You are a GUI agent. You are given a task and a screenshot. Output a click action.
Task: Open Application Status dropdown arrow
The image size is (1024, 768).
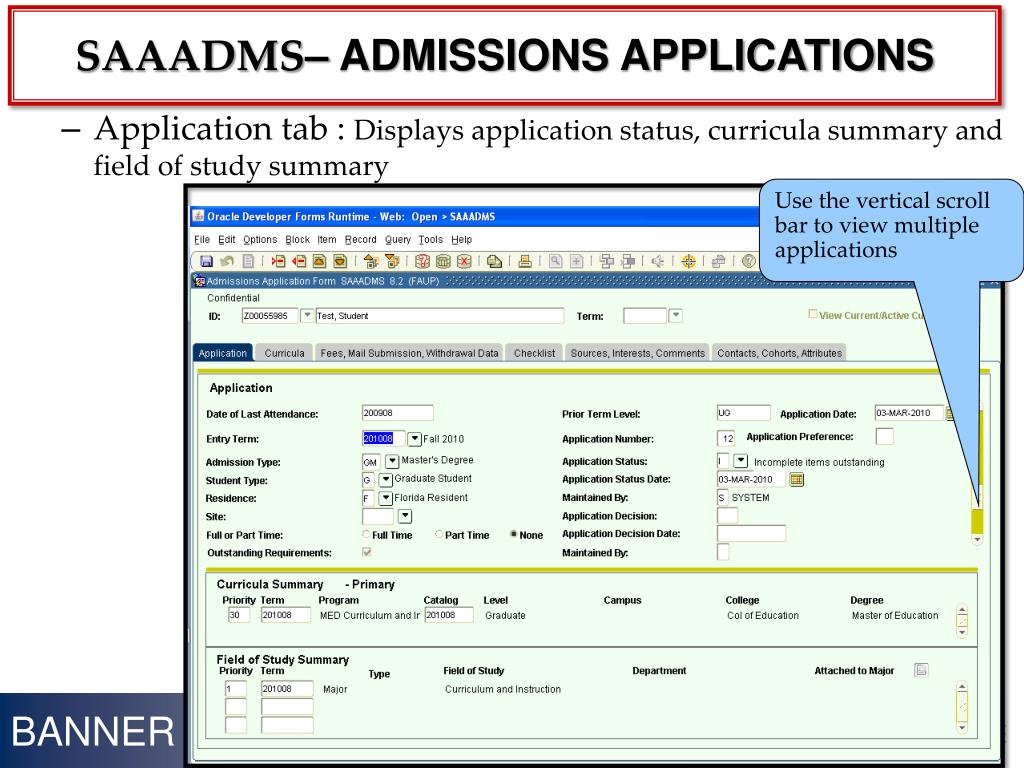741,461
